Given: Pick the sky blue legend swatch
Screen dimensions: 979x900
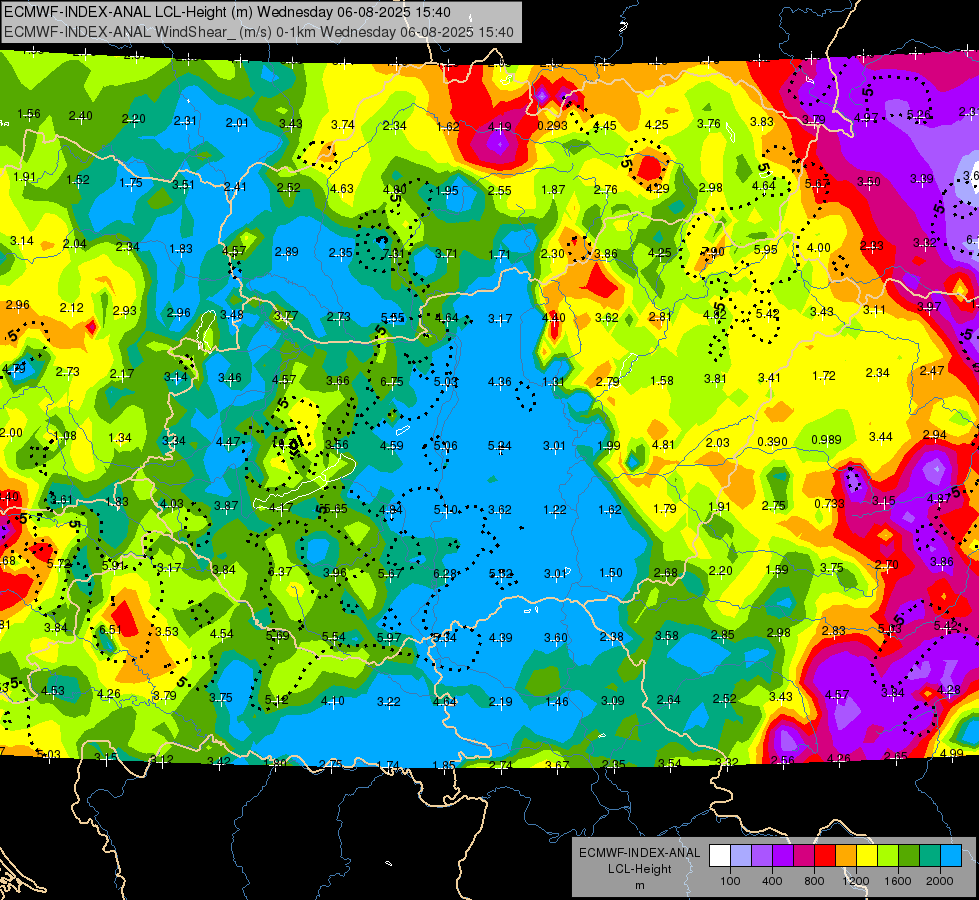Looking at the screenshot, I should [x=950, y=856].
